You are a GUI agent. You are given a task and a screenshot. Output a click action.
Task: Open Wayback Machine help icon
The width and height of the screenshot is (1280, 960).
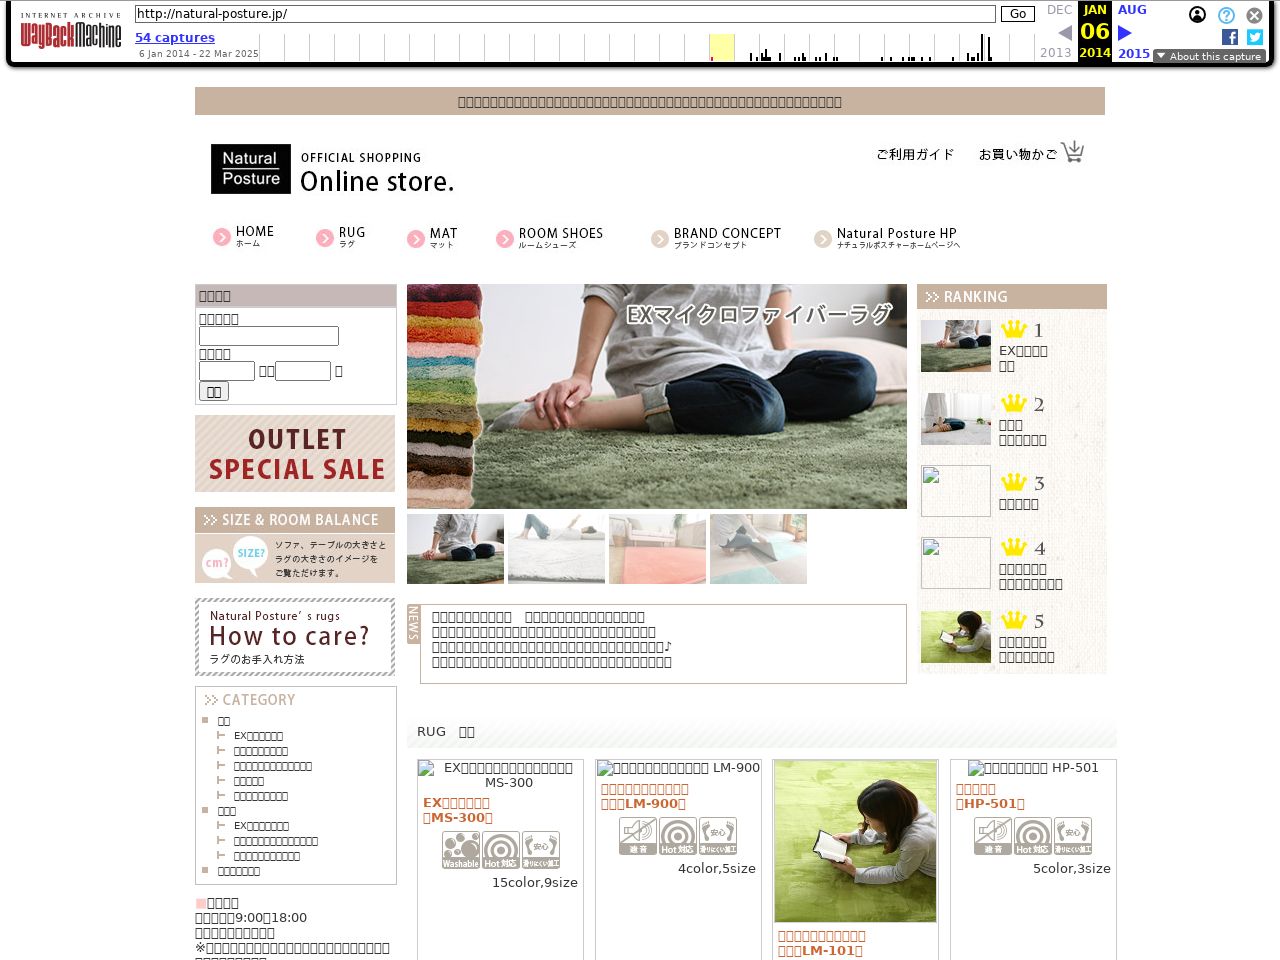tap(1226, 15)
